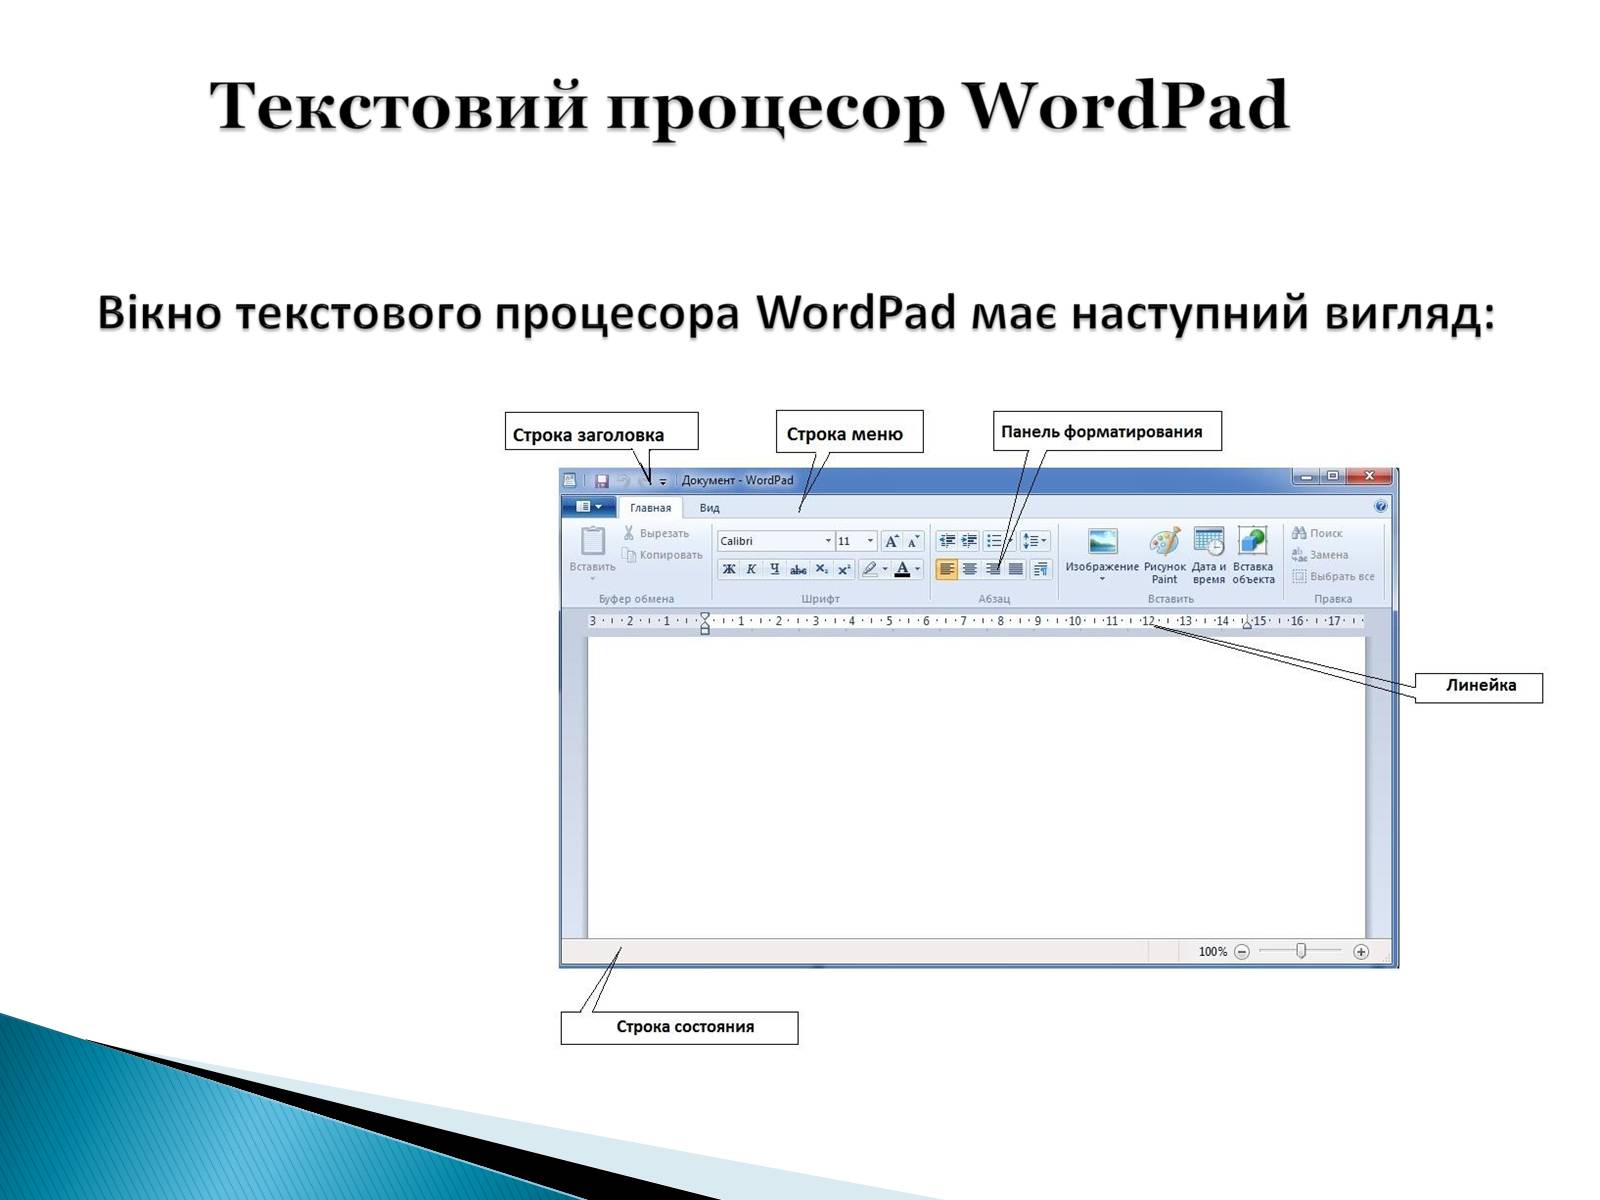Expand the Изображение dropdown arrow
The width and height of the screenshot is (1600, 1200).
click(1103, 579)
